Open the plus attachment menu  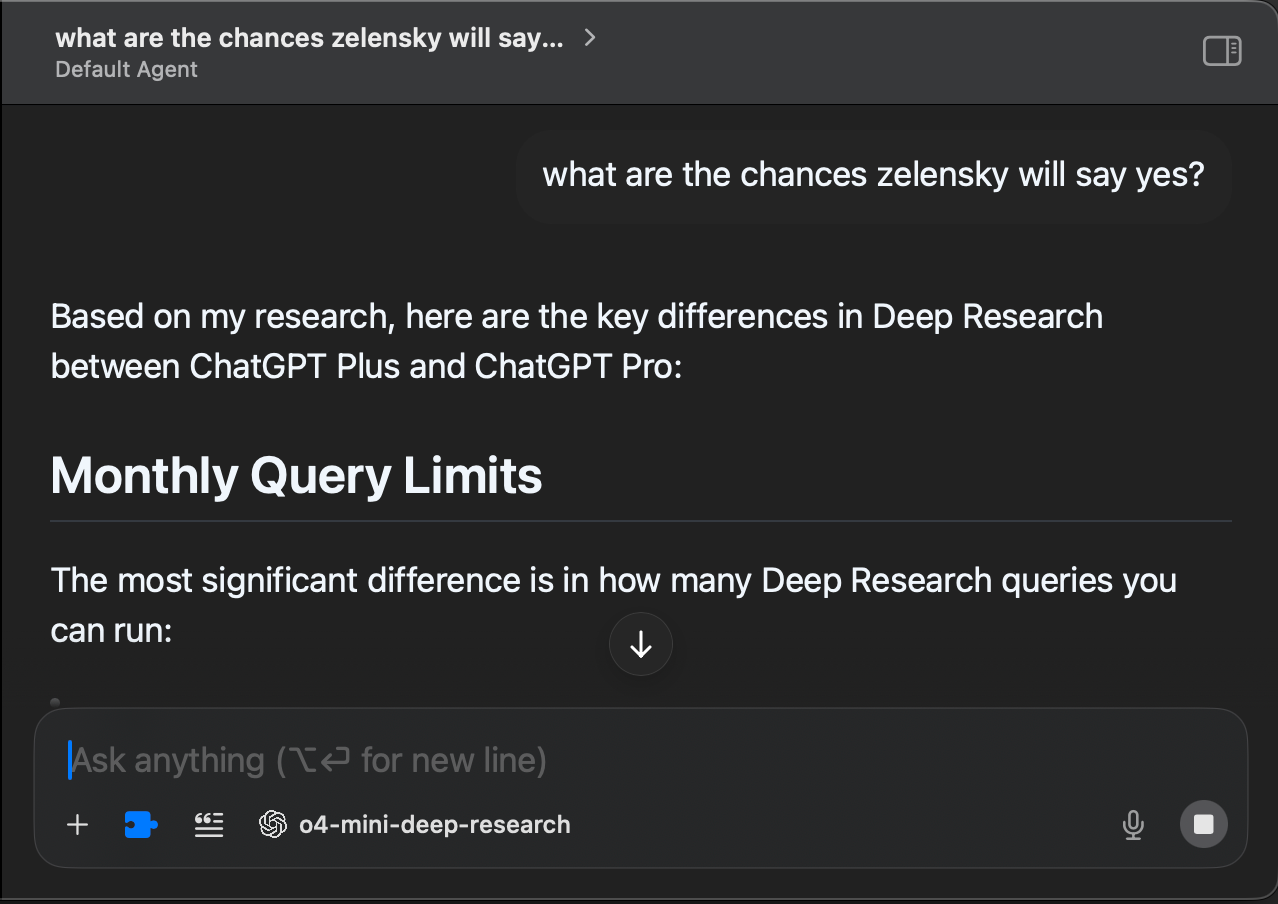click(77, 825)
